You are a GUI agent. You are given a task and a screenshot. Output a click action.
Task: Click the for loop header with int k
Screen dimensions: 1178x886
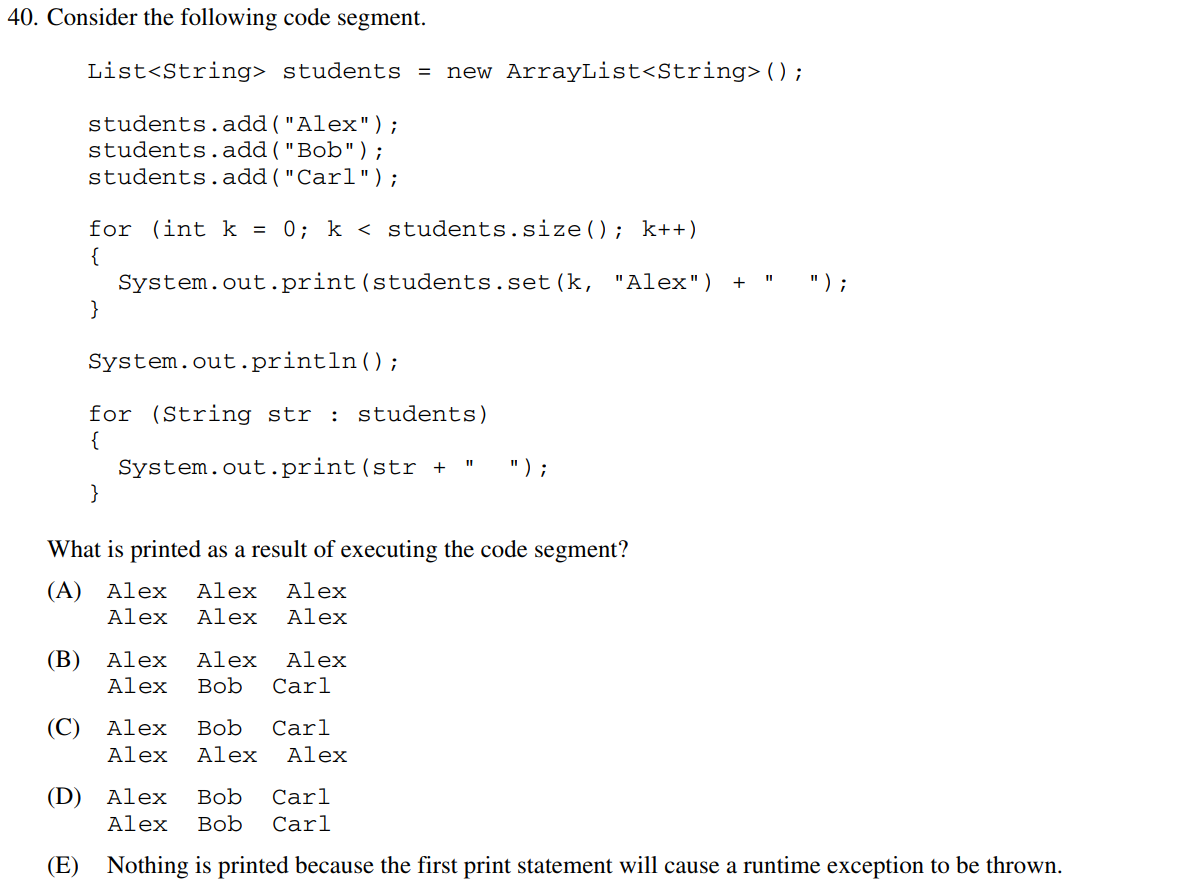click(393, 230)
